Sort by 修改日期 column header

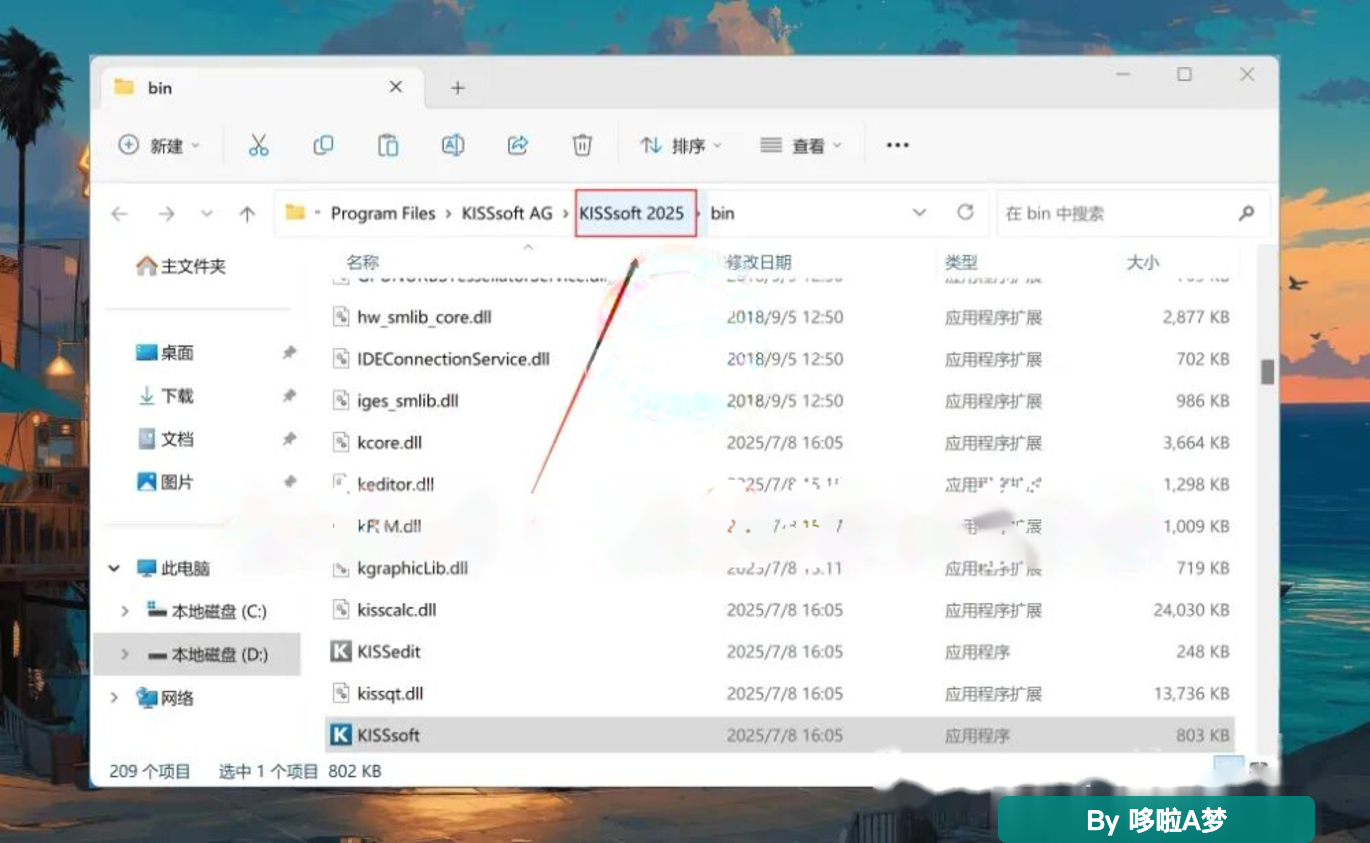pyautogui.click(x=759, y=262)
